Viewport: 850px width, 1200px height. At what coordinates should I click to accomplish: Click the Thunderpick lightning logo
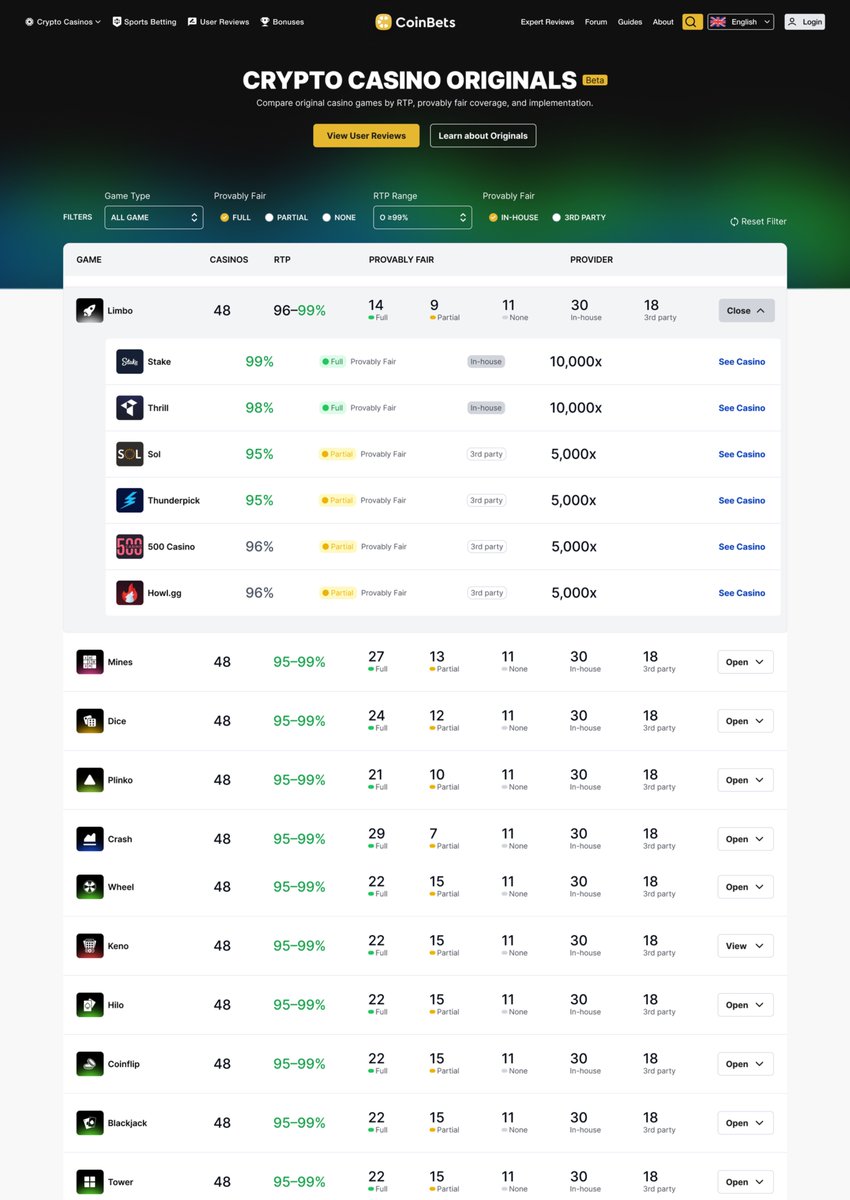coord(130,500)
